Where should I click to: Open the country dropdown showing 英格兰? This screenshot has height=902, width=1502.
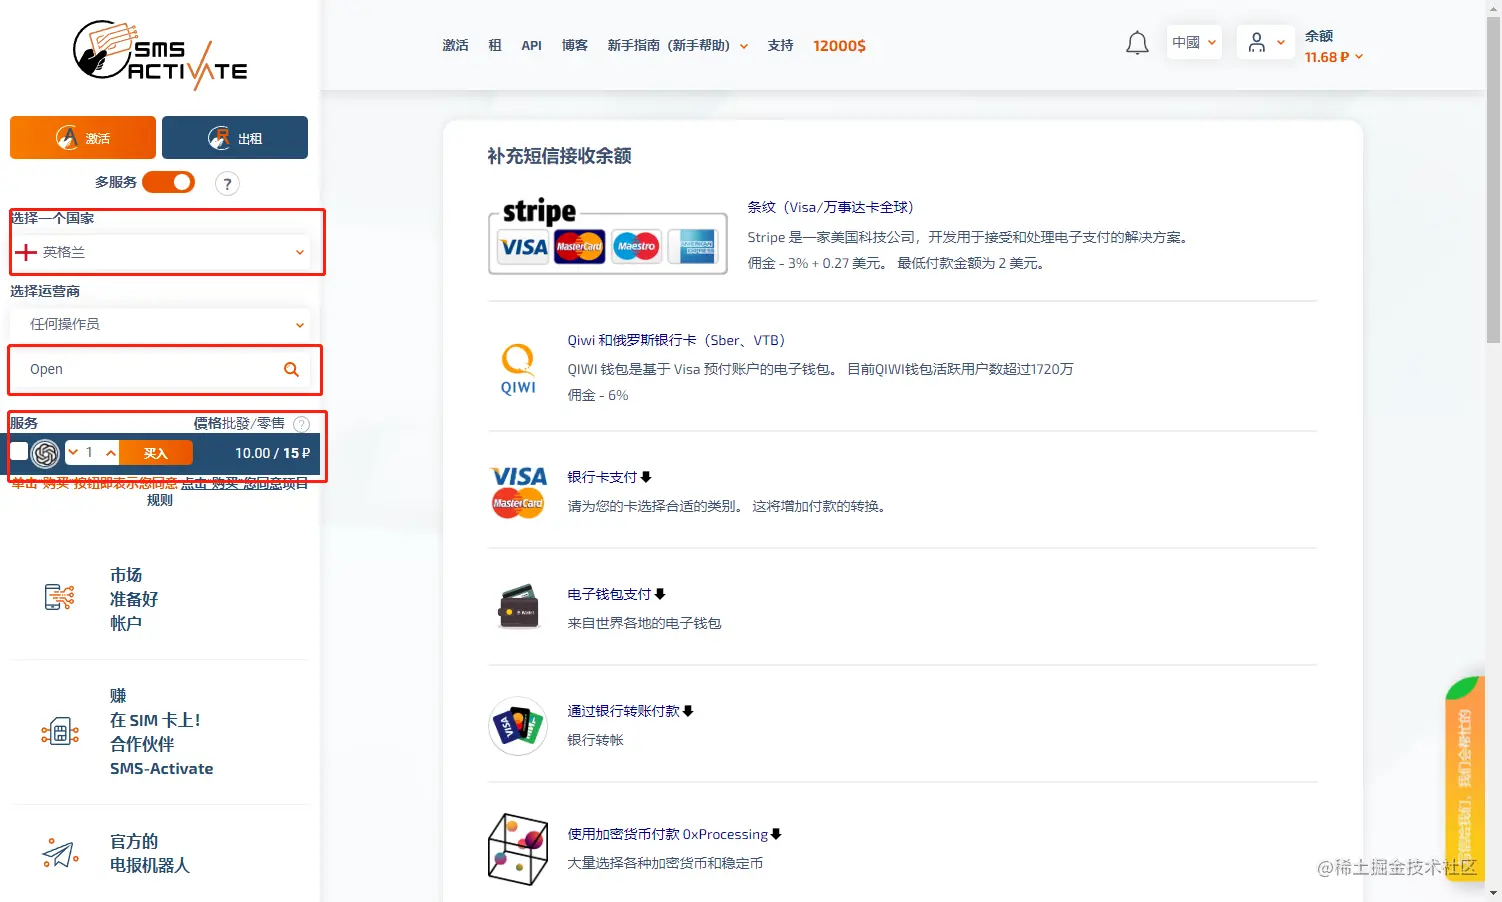point(160,252)
